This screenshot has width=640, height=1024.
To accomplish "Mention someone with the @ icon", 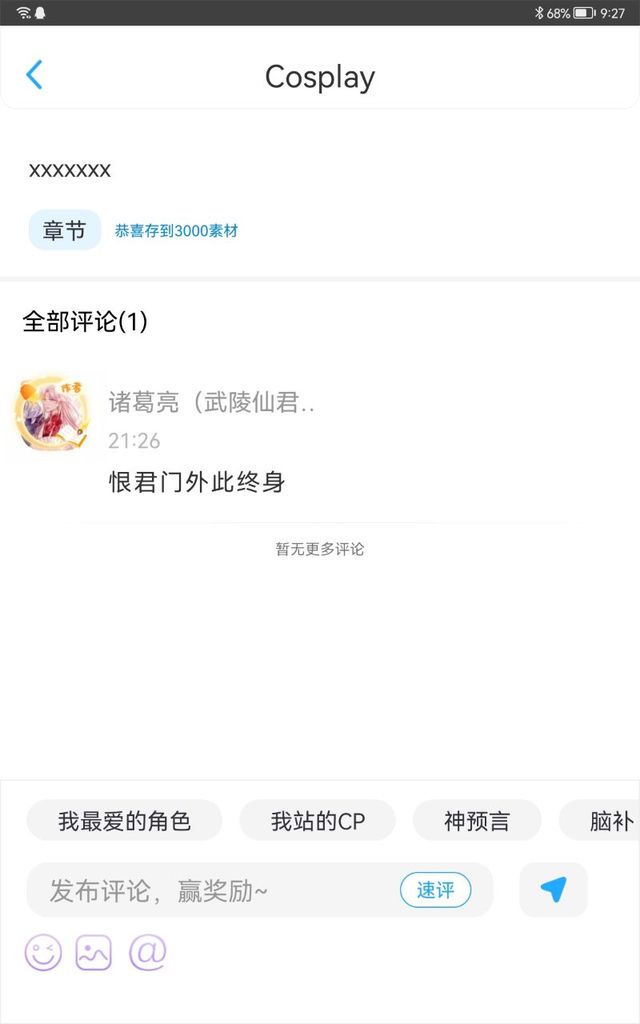I will (x=148, y=952).
